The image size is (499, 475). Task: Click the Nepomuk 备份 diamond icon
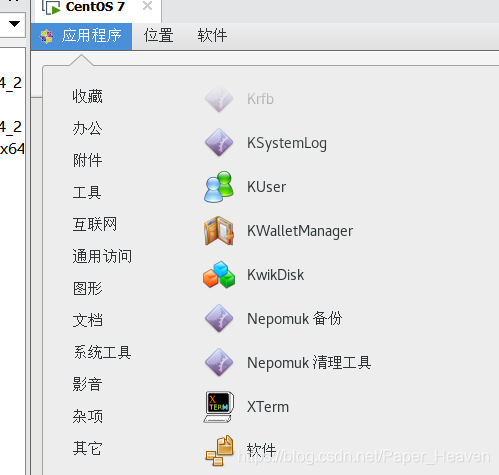coord(219,318)
